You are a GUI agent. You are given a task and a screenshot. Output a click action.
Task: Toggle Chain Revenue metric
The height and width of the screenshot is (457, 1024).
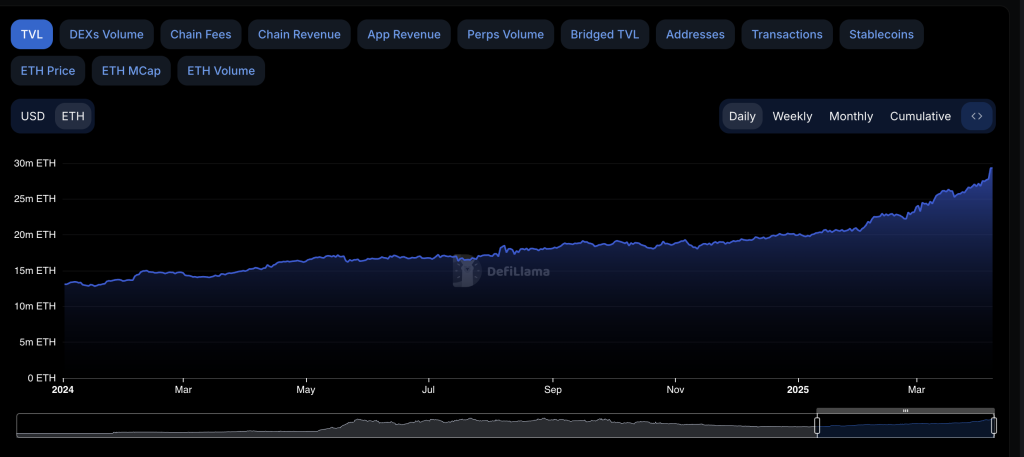pyautogui.click(x=299, y=34)
